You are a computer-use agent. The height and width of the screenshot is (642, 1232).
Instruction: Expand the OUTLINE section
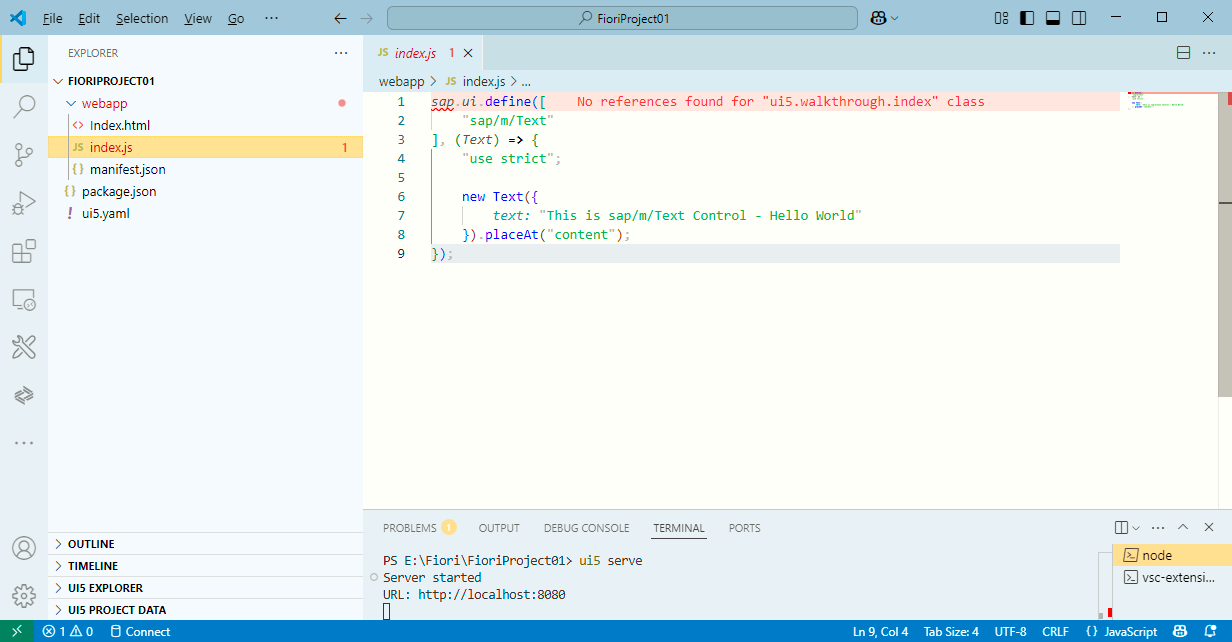click(205, 544)
